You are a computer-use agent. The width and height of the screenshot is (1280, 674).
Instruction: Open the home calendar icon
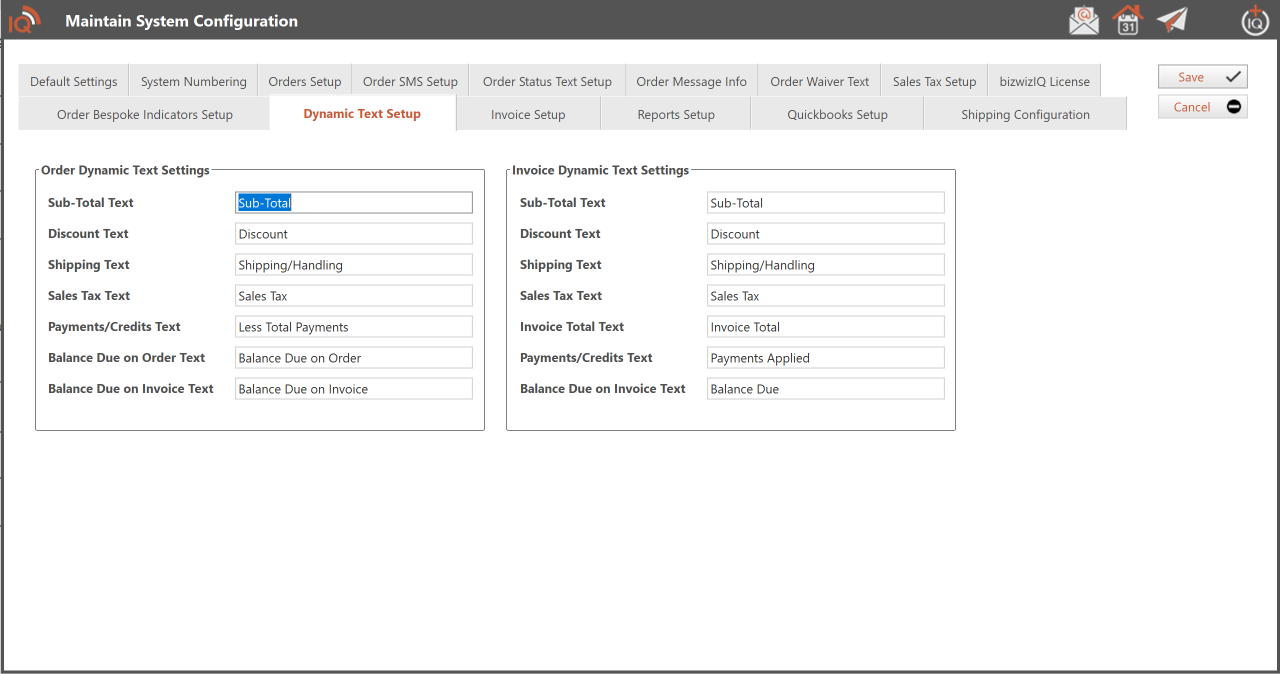coord(1128,20)
